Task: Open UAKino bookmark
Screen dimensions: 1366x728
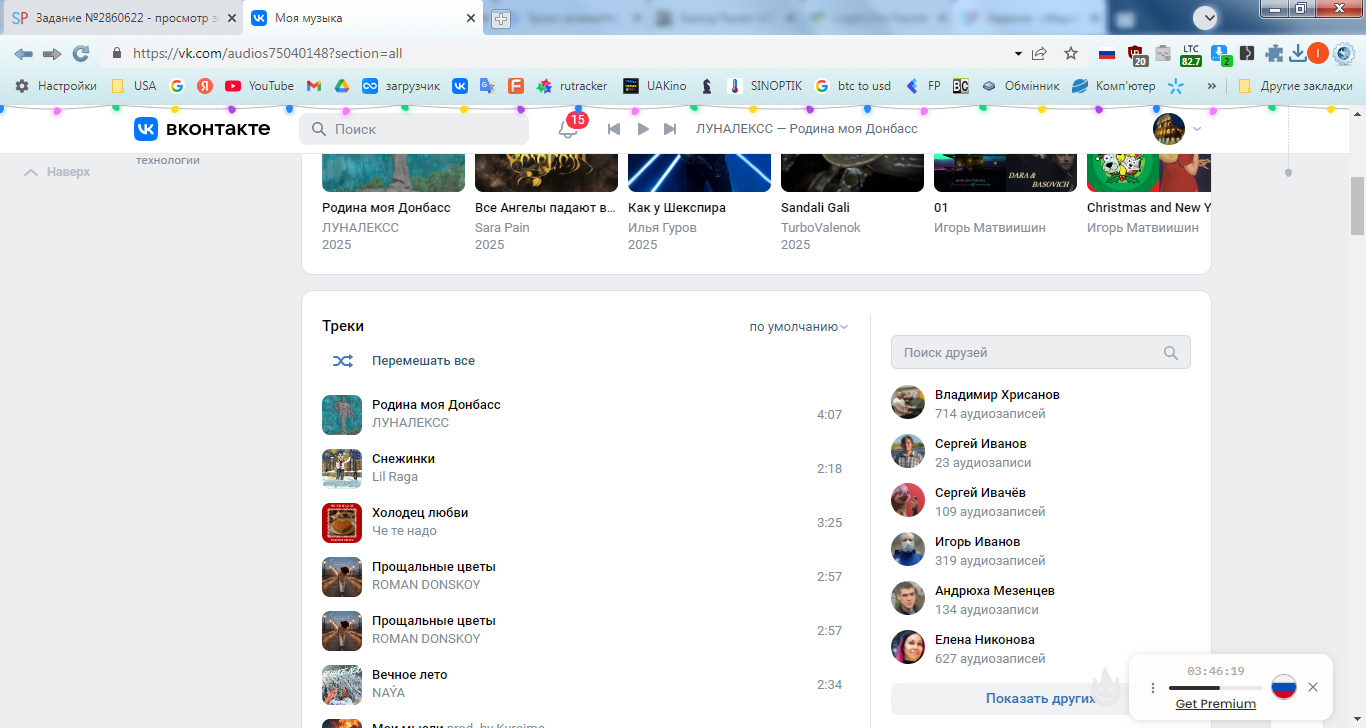Action: 655,86
